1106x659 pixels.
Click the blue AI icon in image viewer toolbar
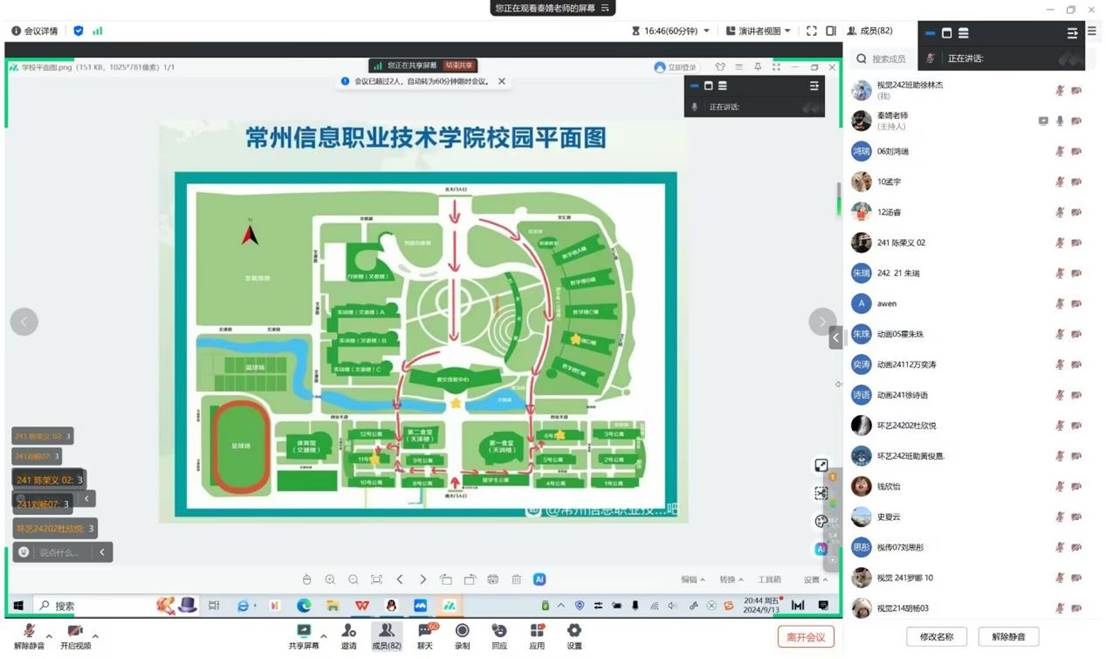(x=540, y=579)
